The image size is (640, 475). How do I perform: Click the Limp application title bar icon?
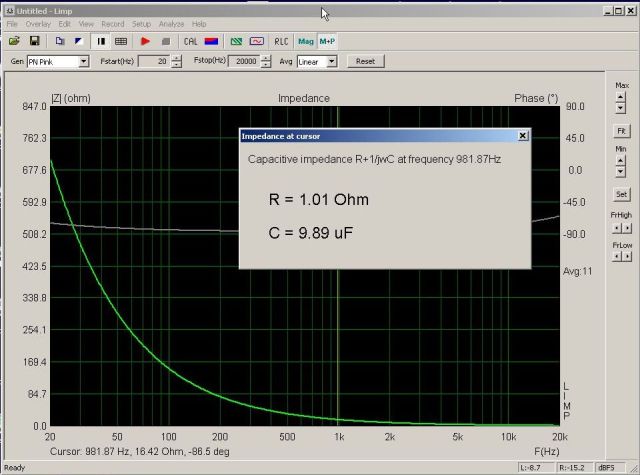point(10,11)
